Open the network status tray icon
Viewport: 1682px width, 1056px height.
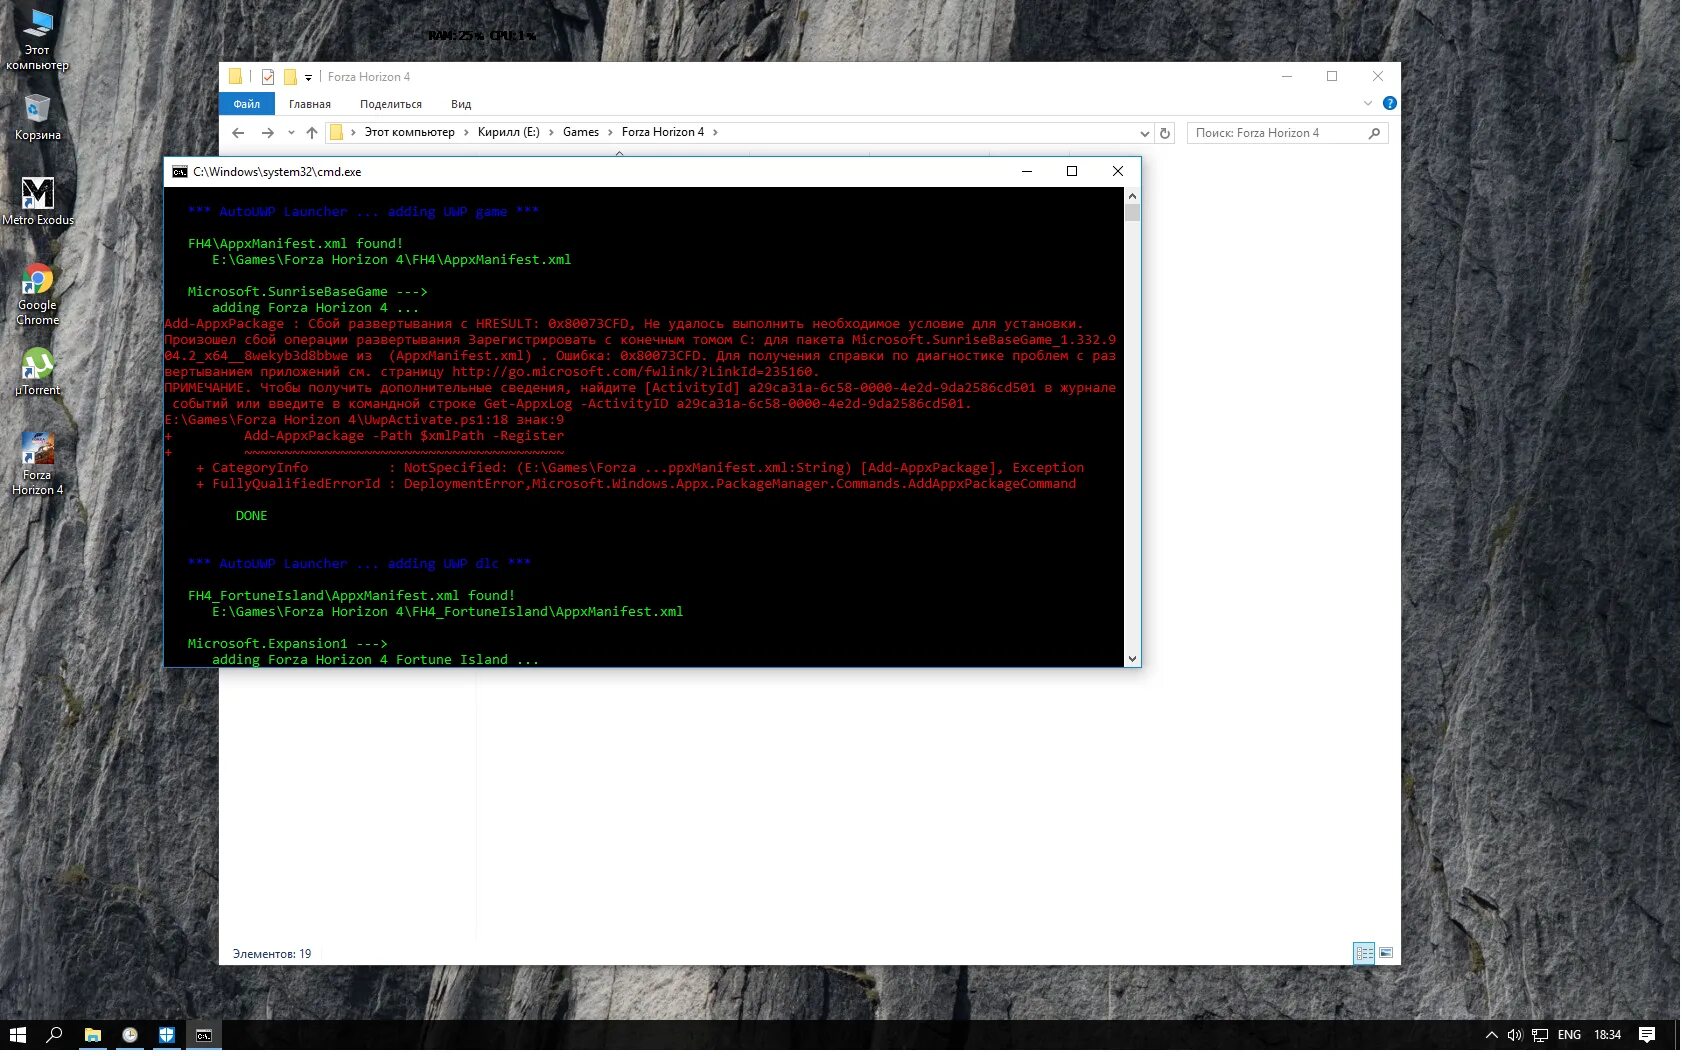[1540, 1035]
